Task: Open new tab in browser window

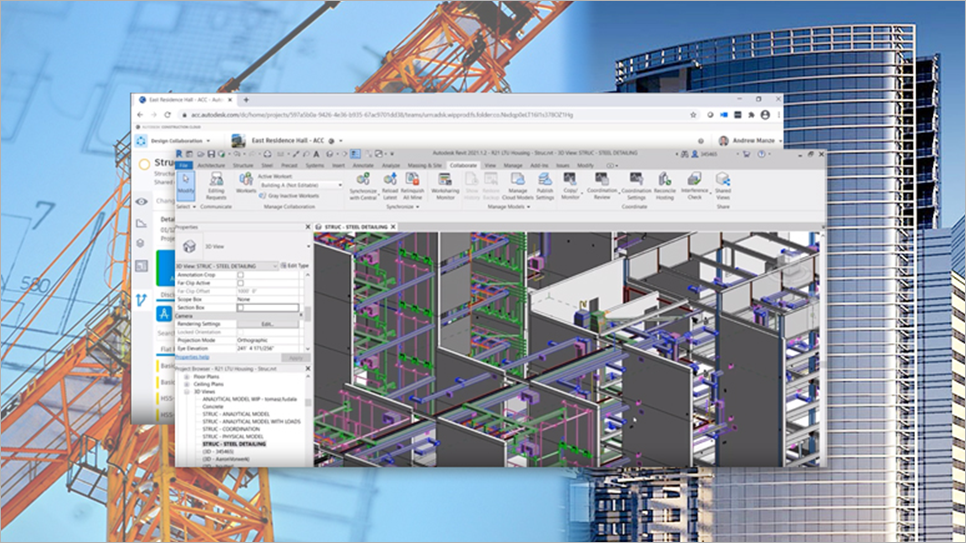Action: [246, 100]
